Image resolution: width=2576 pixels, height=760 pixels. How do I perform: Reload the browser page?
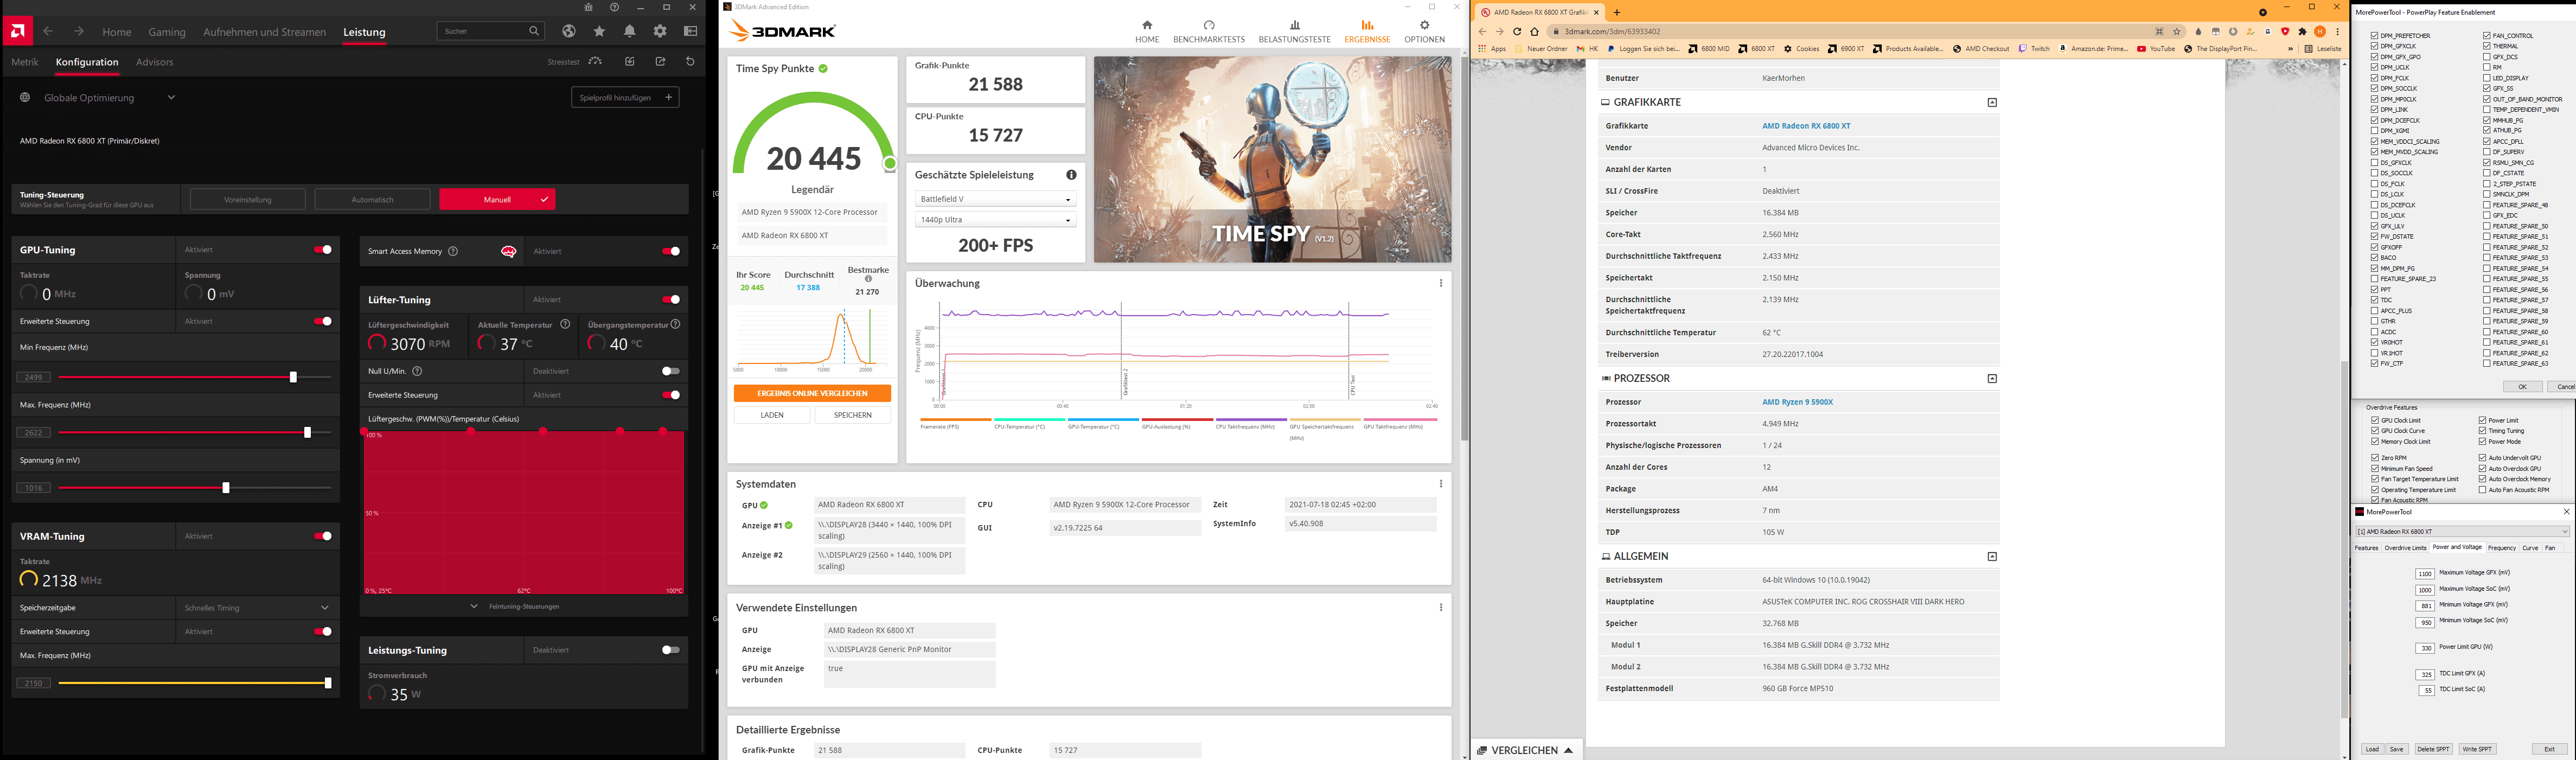[1517, 31]
